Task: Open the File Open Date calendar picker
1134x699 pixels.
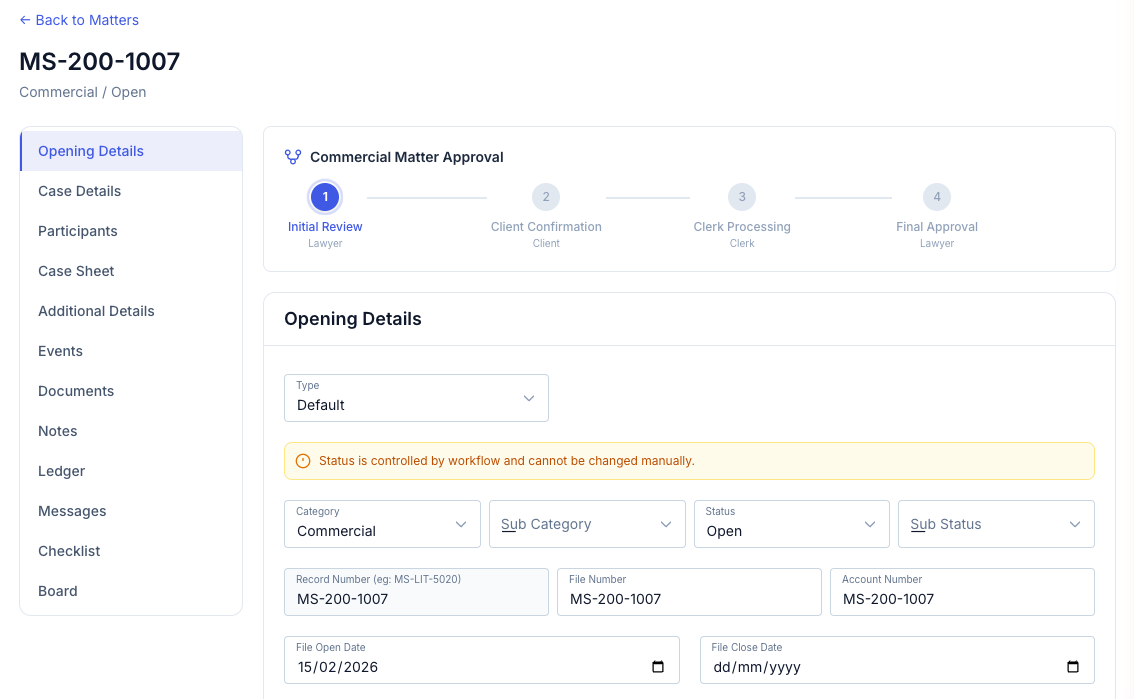Action: (x=657, y=667)
